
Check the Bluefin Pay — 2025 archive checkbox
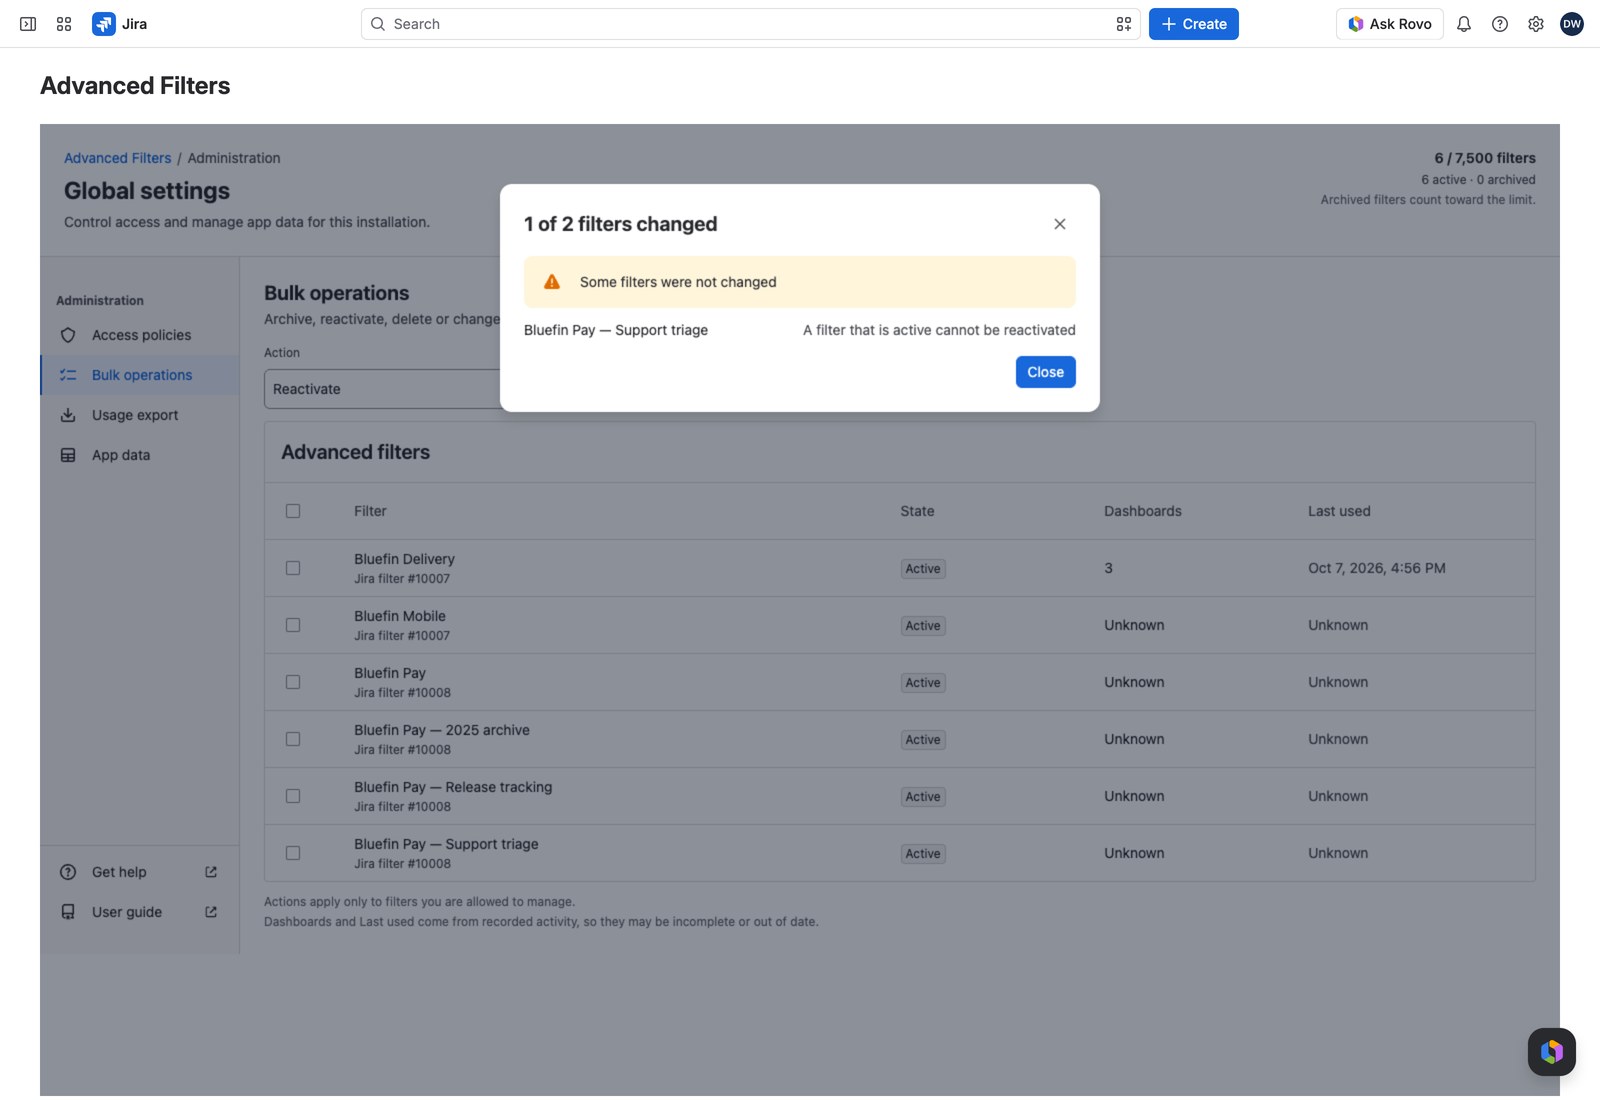293,739
